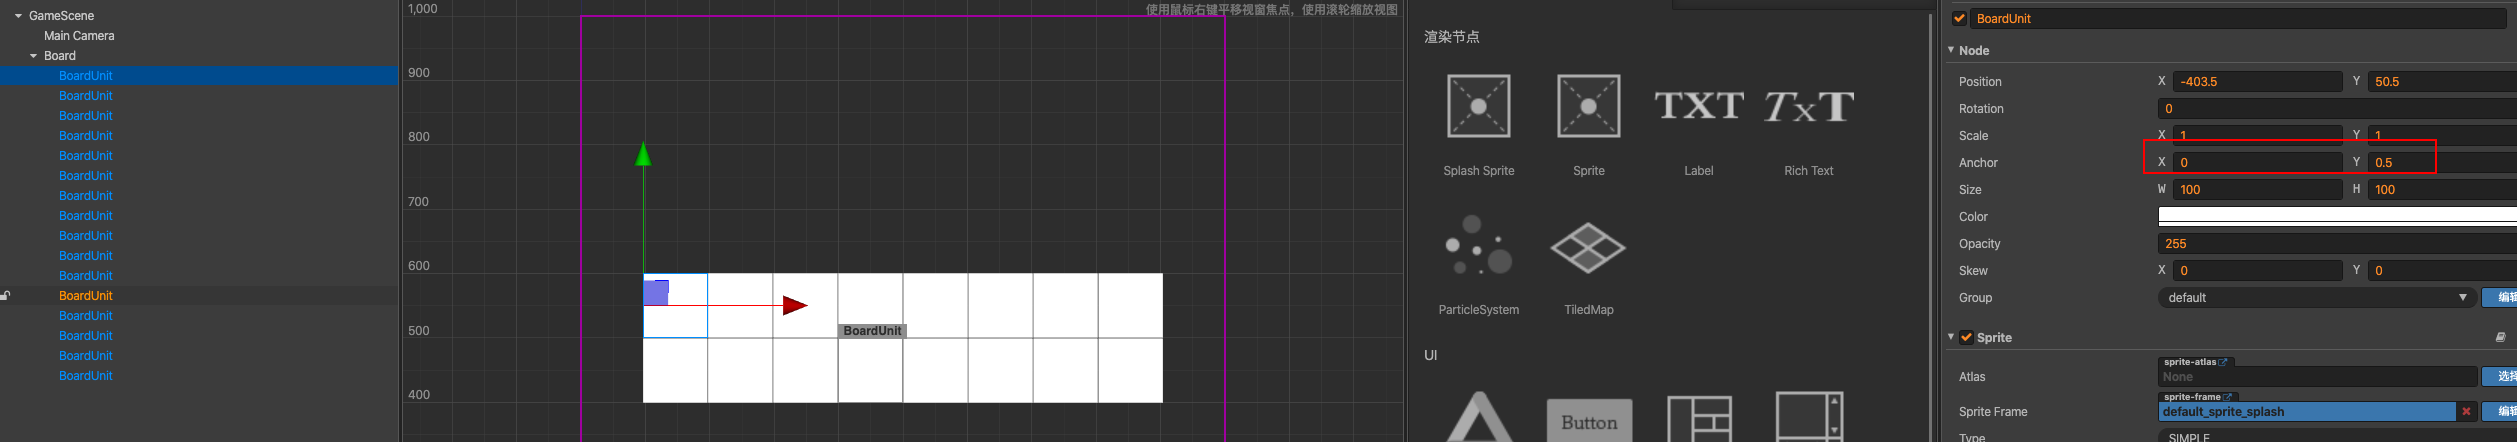Screen dimensions: 2517x442
Task: Collapse the Node properties section
Action: pos(1951,50)
